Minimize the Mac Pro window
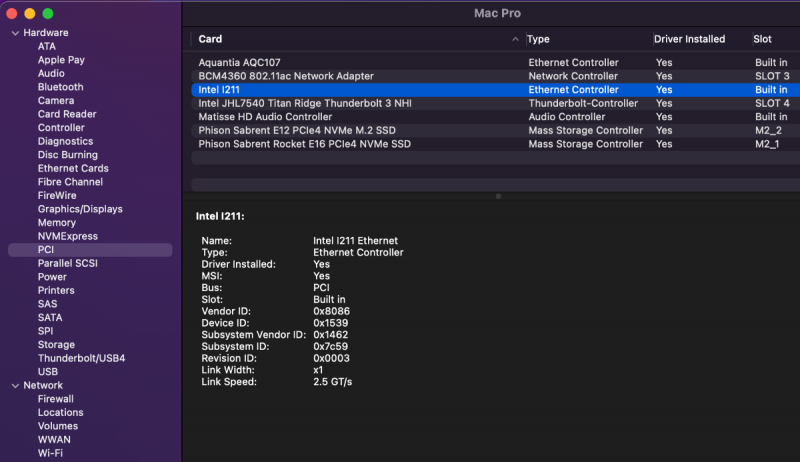Image resolution: width=800 pixels, height=462 pixels. pyautogui.click(x=30, y=14)
